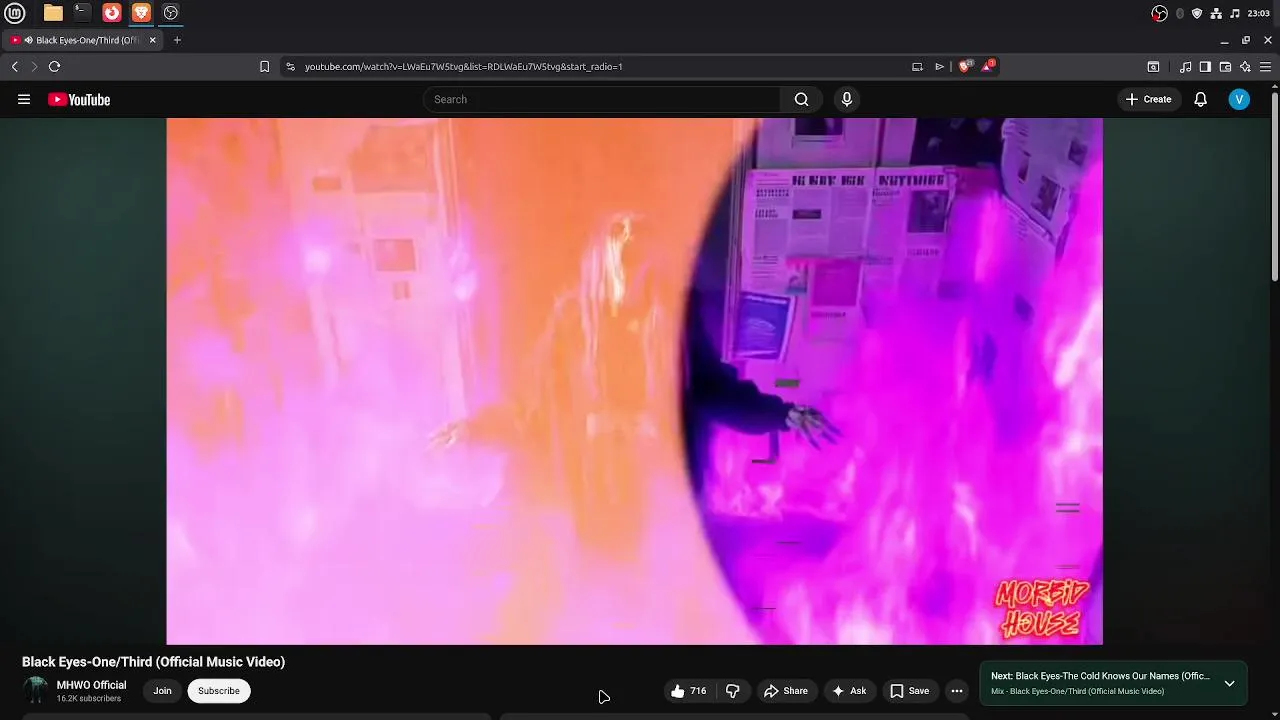Mute the tab using its speaker icon

[28, 40]
